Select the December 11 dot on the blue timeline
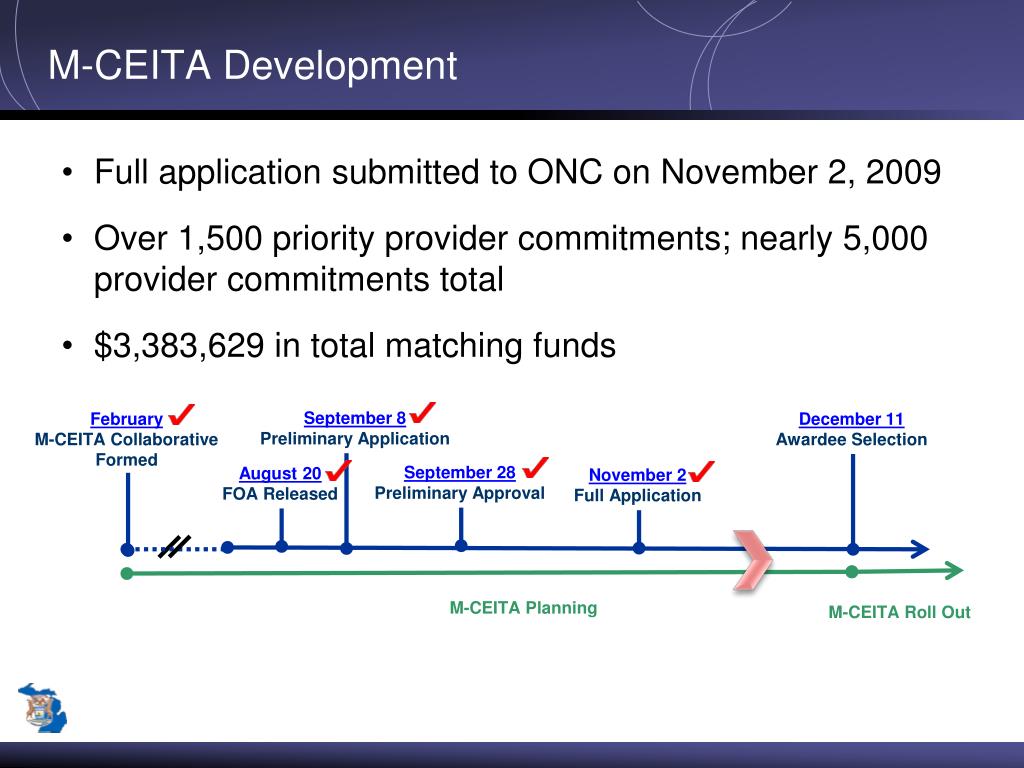This screenshot has width=1024, height=768. [853, 549]
